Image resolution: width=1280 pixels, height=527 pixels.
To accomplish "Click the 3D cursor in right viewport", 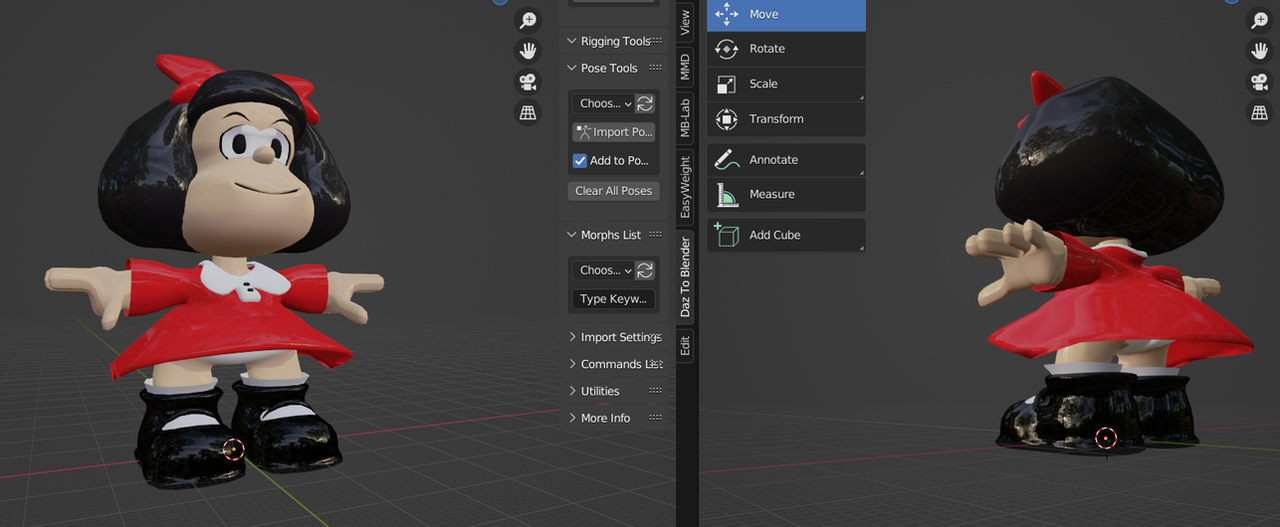I will [1106, 438].
